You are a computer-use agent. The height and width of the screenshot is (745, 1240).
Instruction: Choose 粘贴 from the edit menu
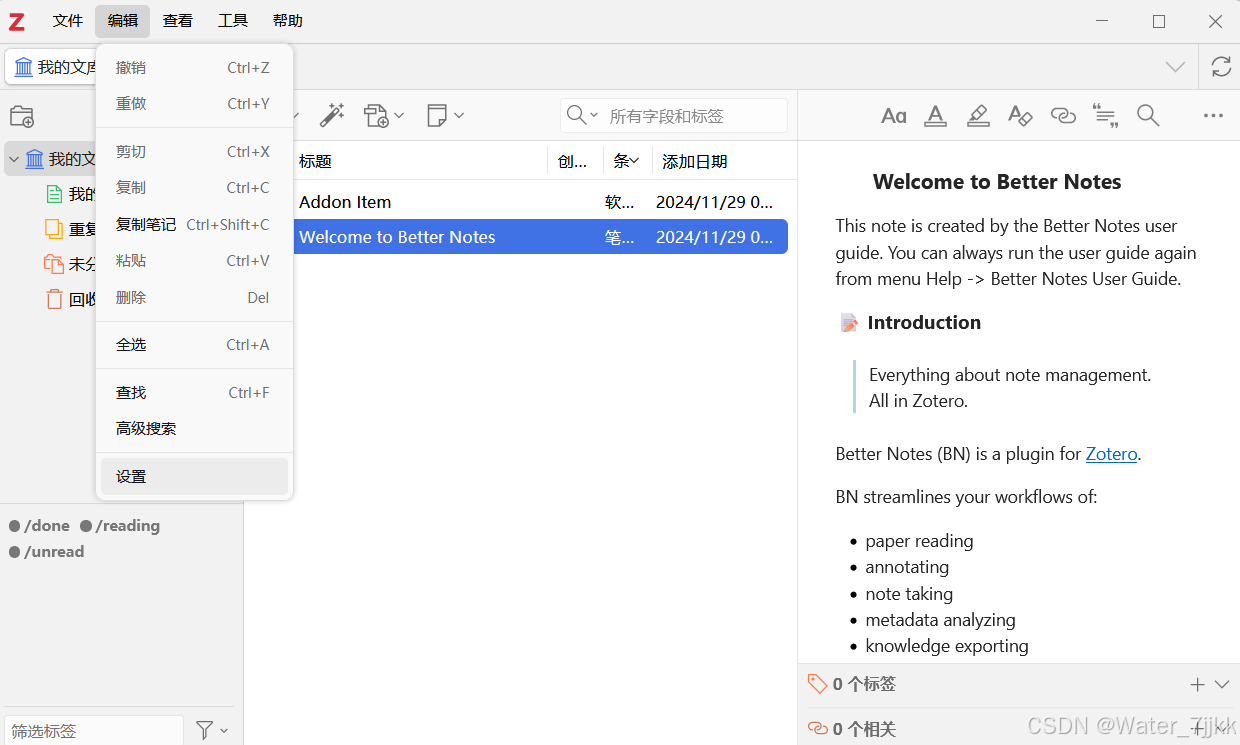pyautogui.click(x=194, y=260)
